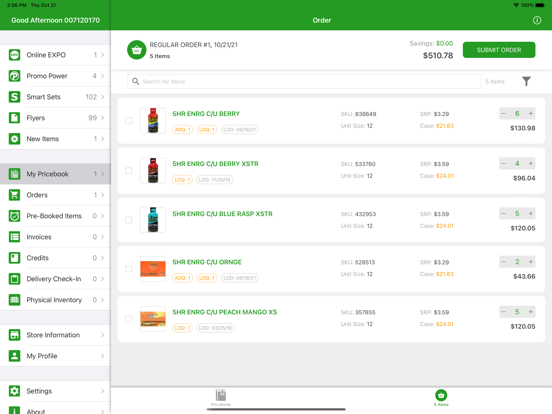Viewport: 552px width, 414px height.
Task: Expand the Promo Power chevron
Action: click(x=102, y=76)
